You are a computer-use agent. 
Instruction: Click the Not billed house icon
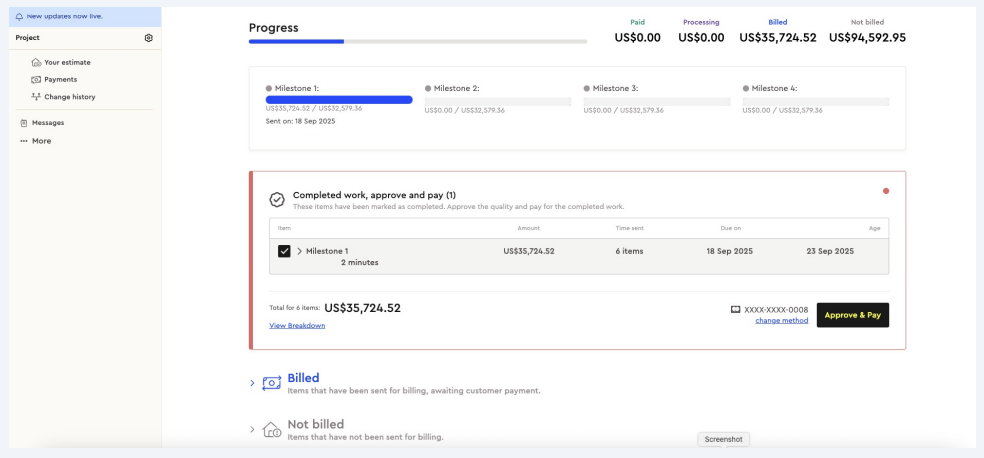[271, 430]
